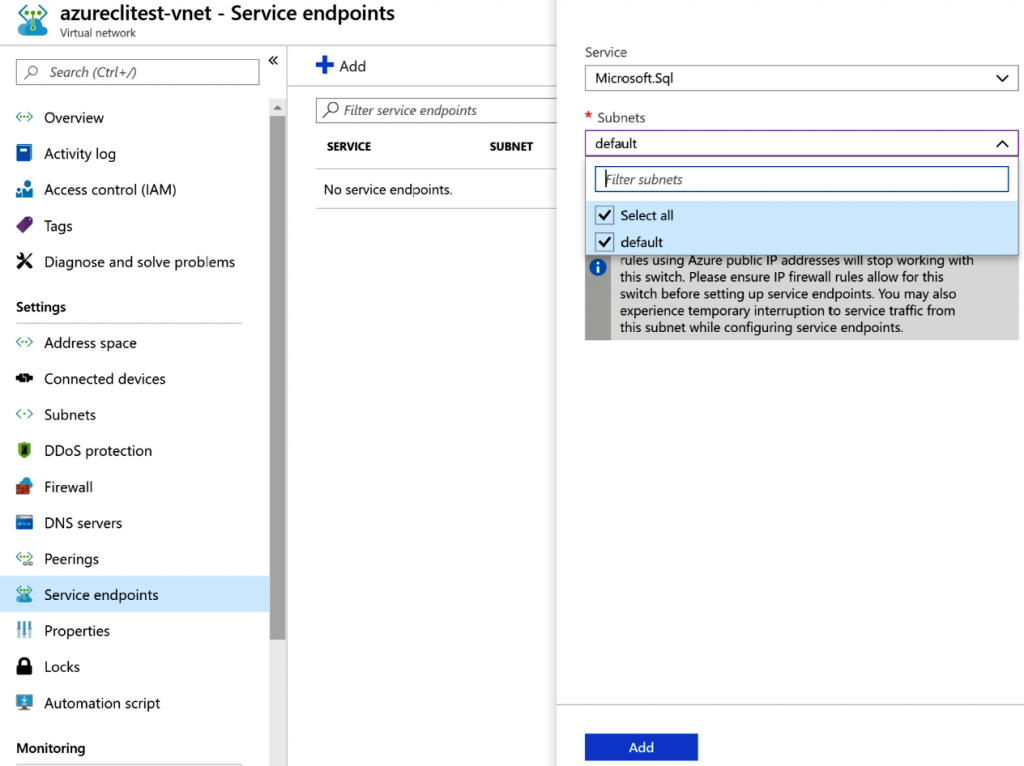This screenshot has width=1024, height=766.
Task: Go to Peerings in the Settings menu
Action: pos(71,559)
